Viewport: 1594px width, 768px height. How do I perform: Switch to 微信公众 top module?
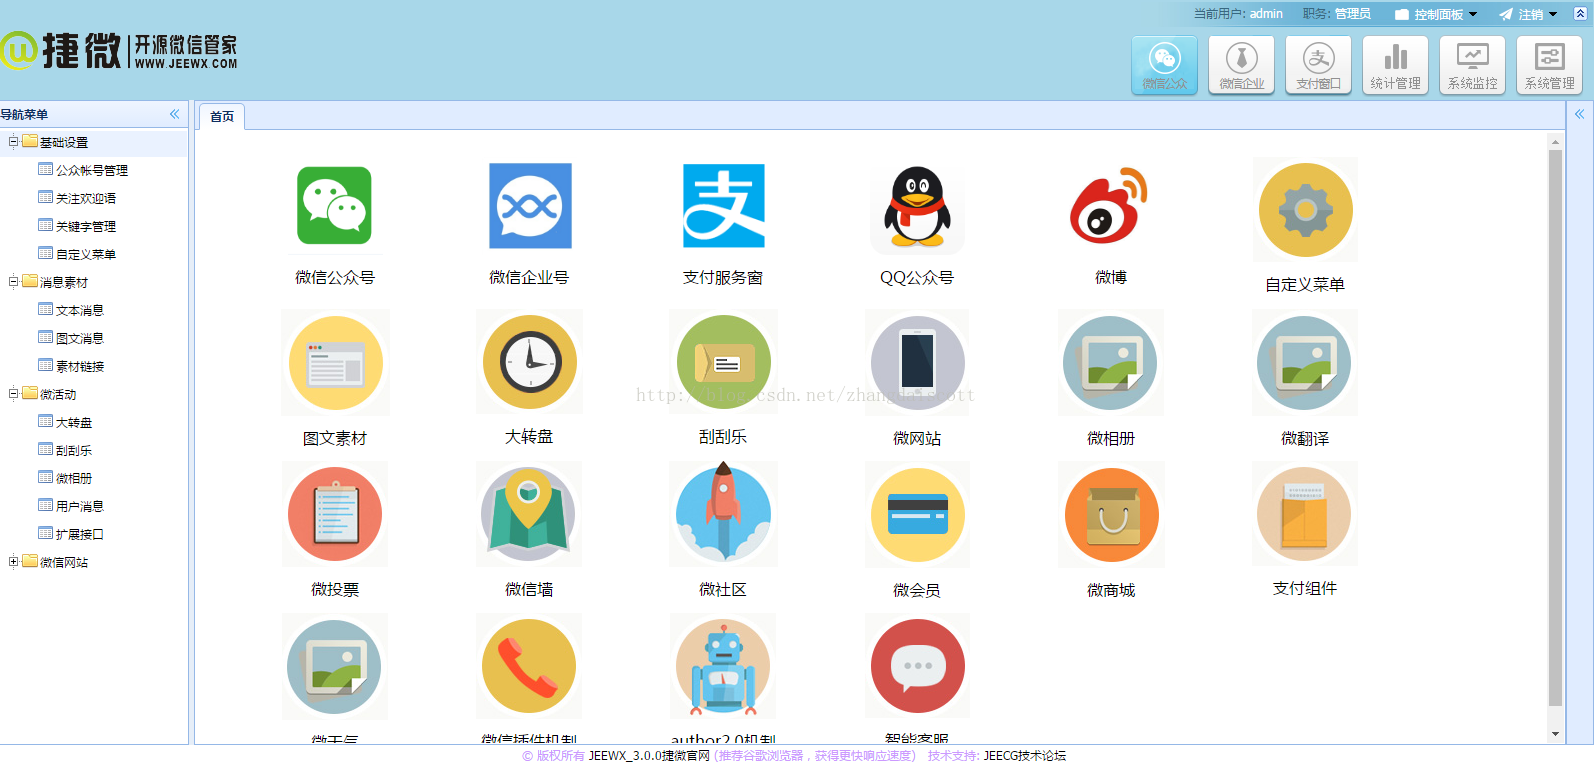click(x=1164, y=65)
